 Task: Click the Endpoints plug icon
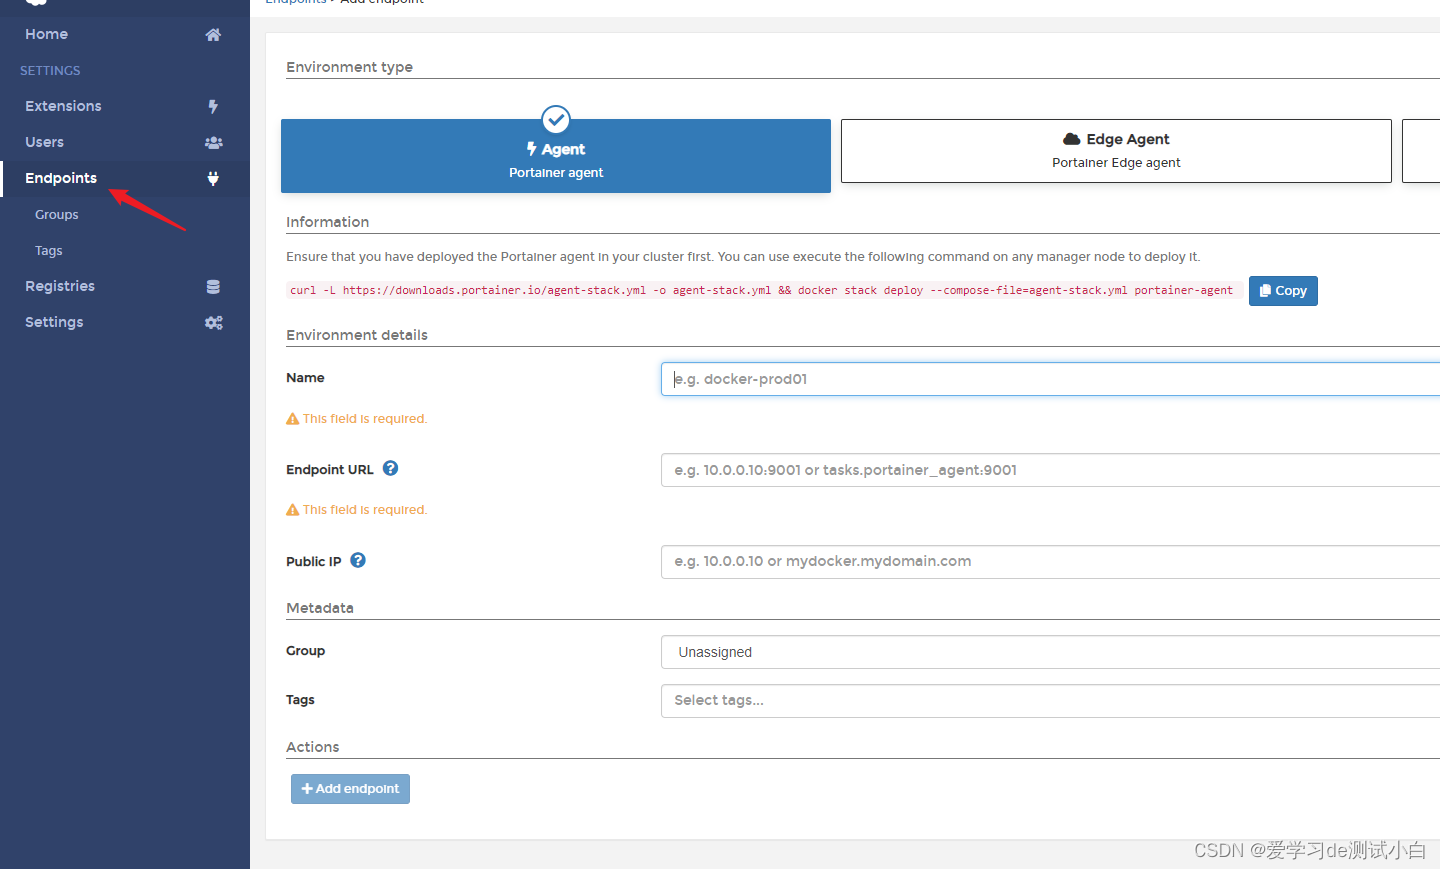[213, 179]
